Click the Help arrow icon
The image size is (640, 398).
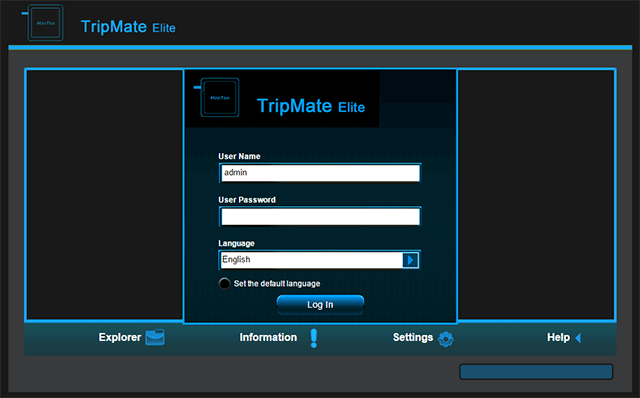coord(578,338)
